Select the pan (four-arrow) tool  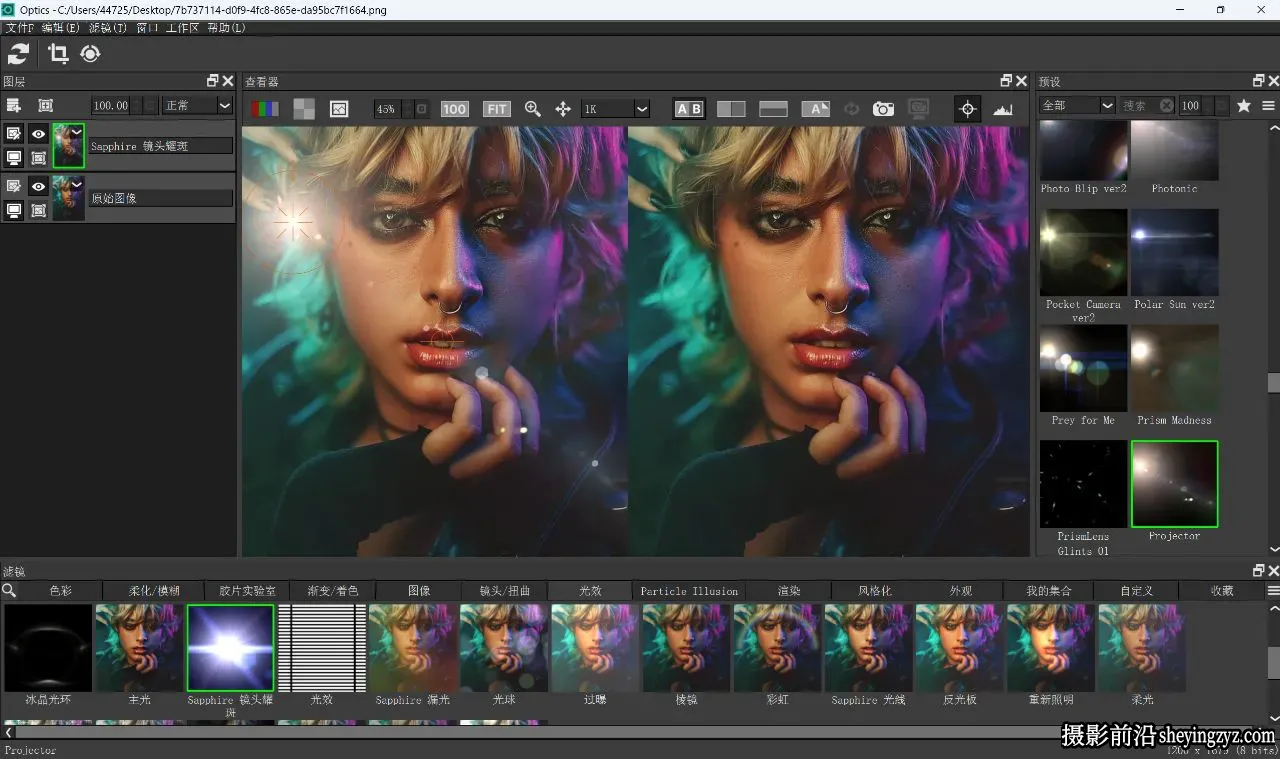[x=563, y=109]
